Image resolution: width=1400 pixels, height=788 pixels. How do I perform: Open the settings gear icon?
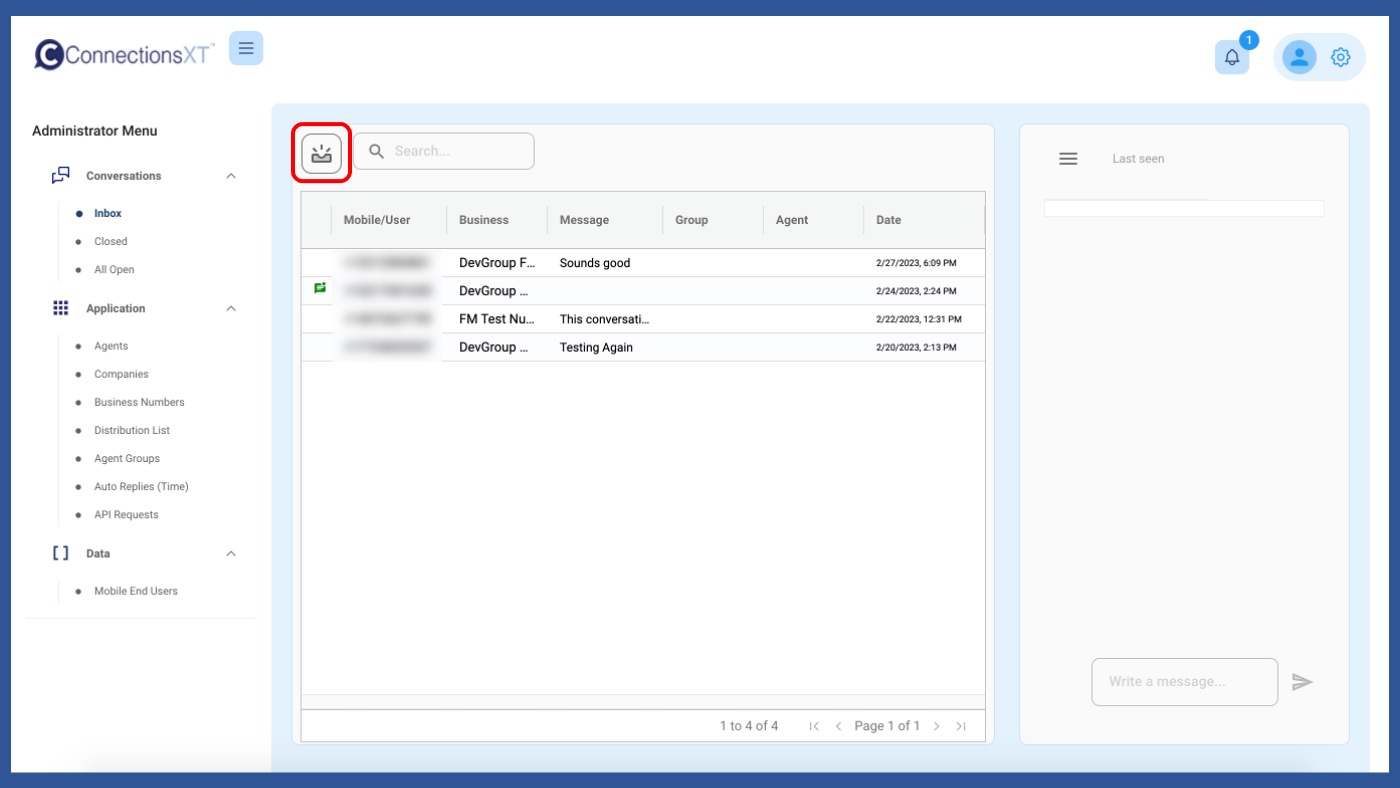pyautogui.click(x=1341, y=57)
